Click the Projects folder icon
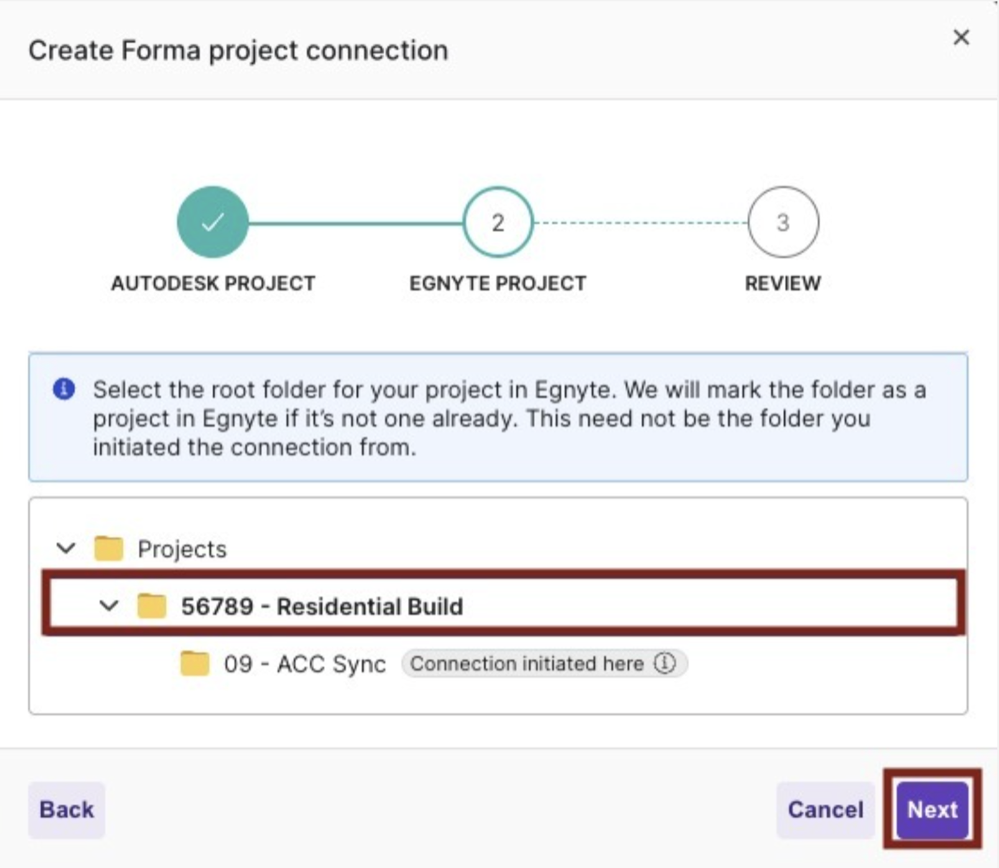 (x=109, y=548)
